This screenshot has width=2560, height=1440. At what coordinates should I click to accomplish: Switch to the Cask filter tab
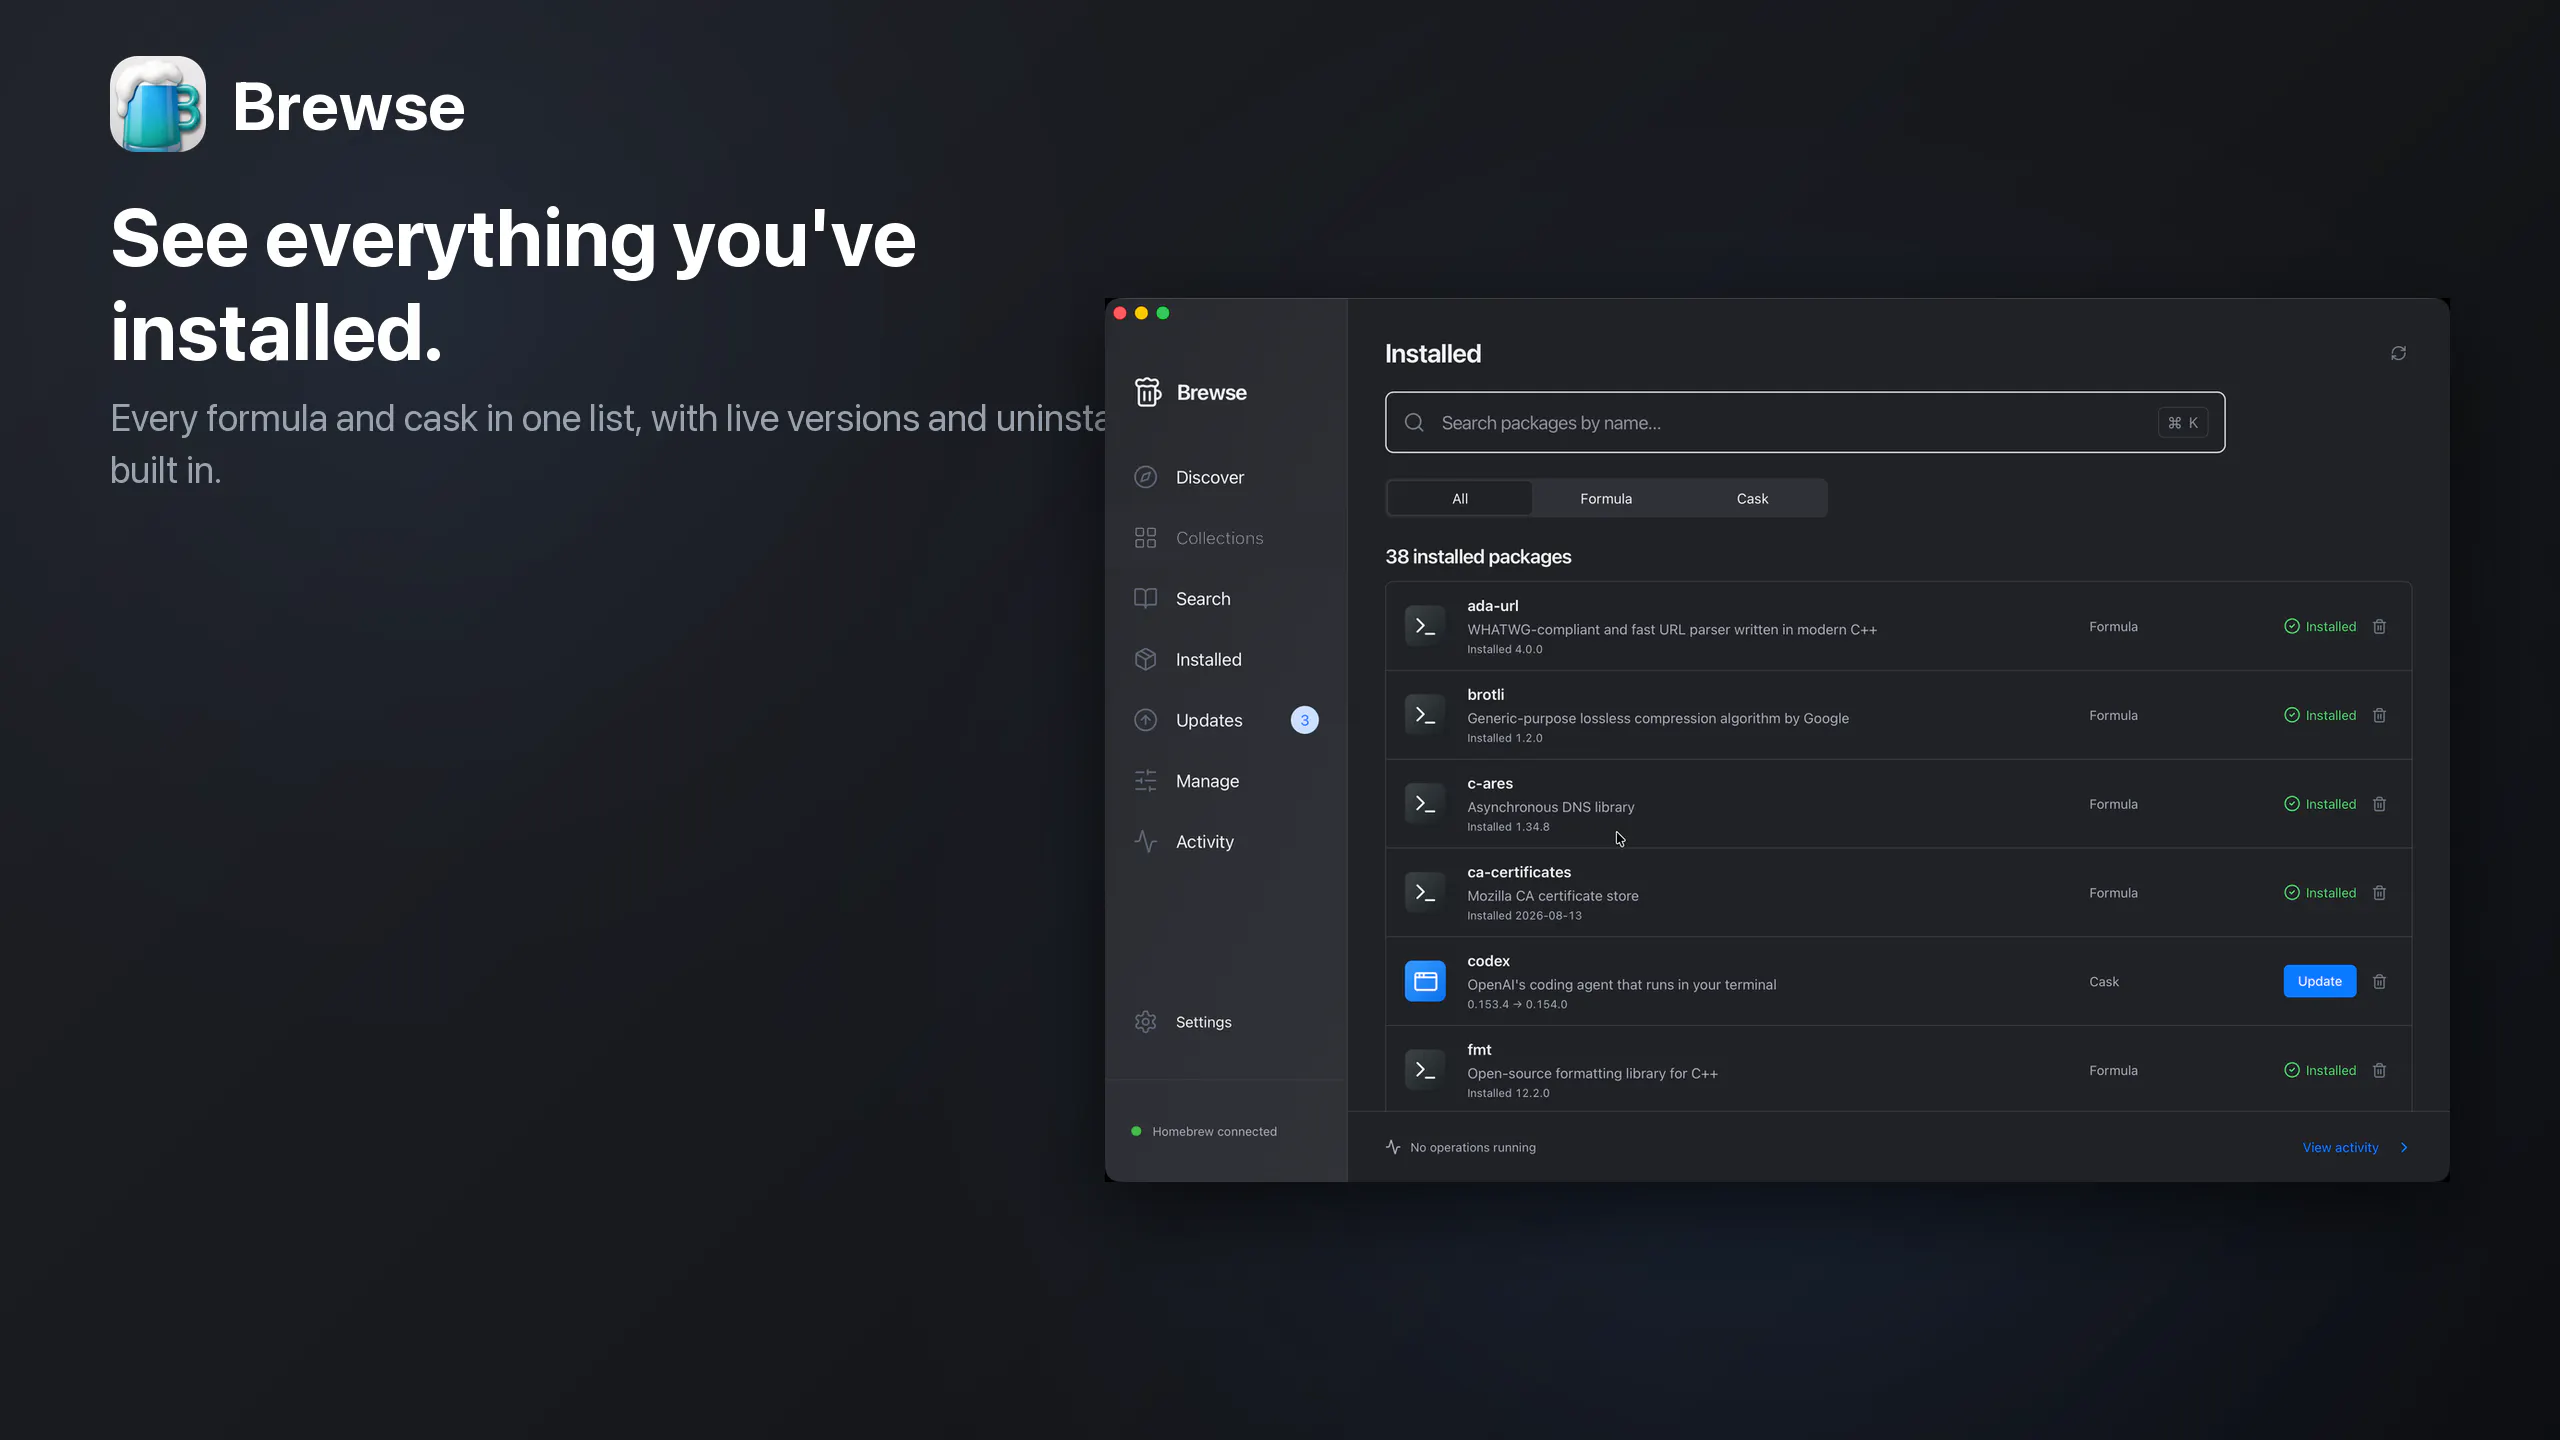click(1752, 498)
